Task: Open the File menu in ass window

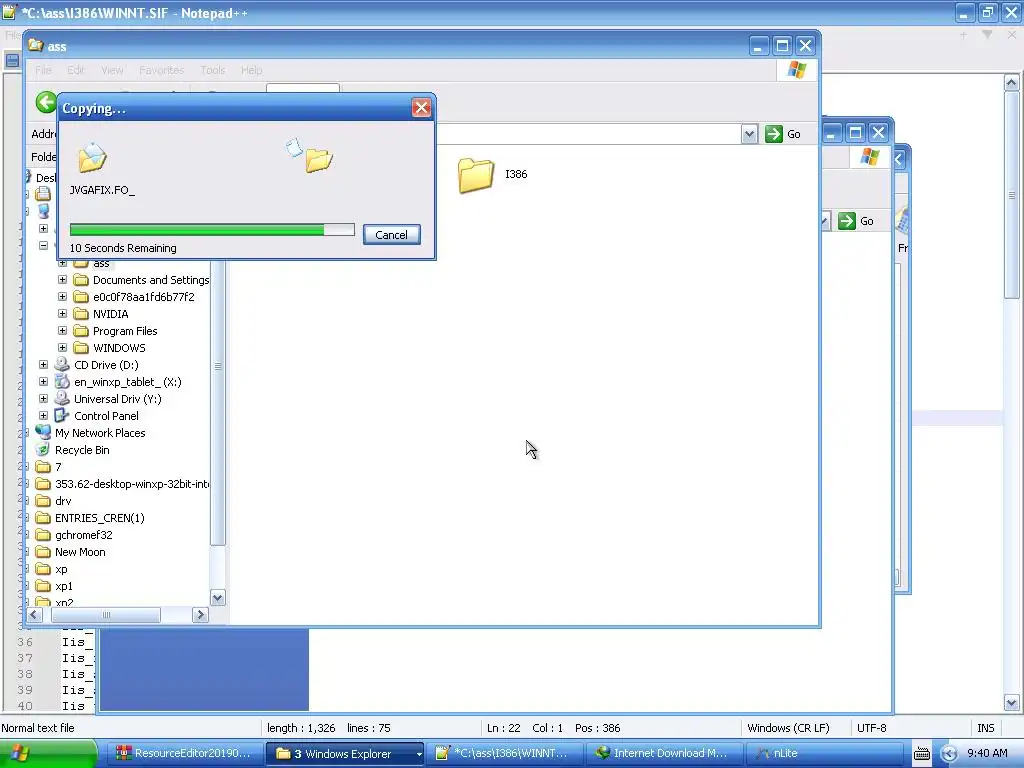Action: click(x=43, y=70)
